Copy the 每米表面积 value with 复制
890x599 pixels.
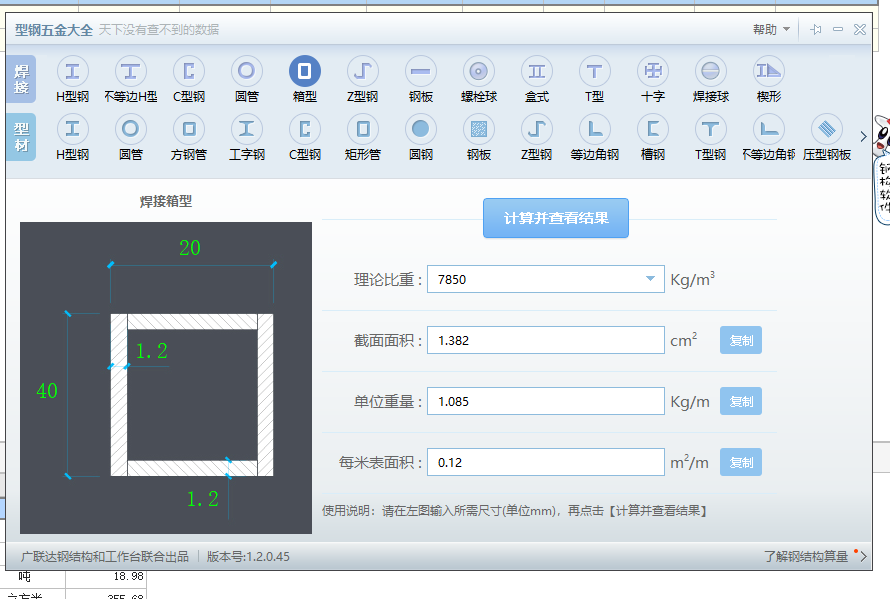coord(741,462)
